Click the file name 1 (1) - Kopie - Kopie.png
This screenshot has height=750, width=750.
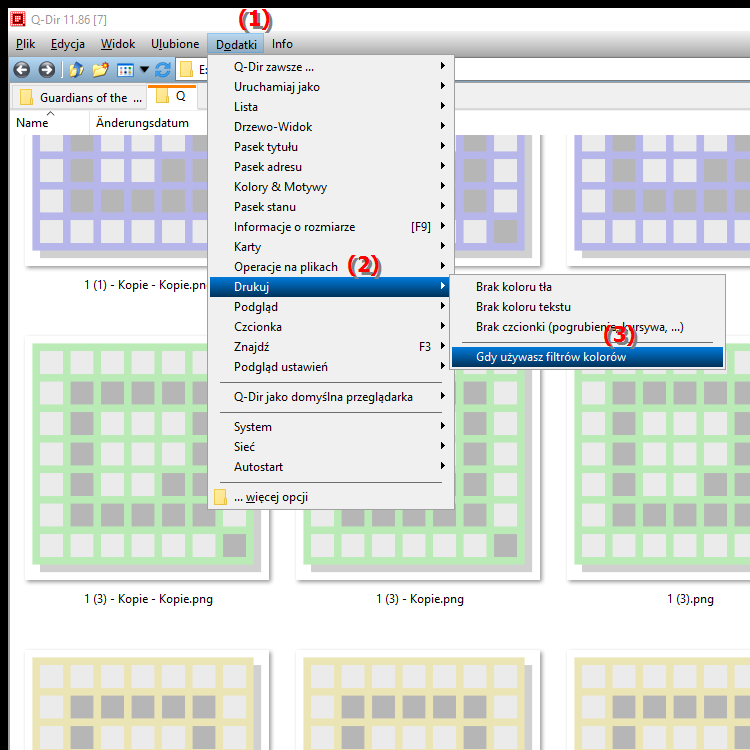coord(145,285)
